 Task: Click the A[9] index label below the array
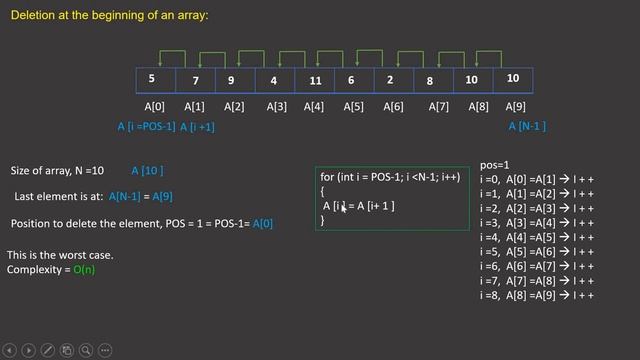point(516,107)
